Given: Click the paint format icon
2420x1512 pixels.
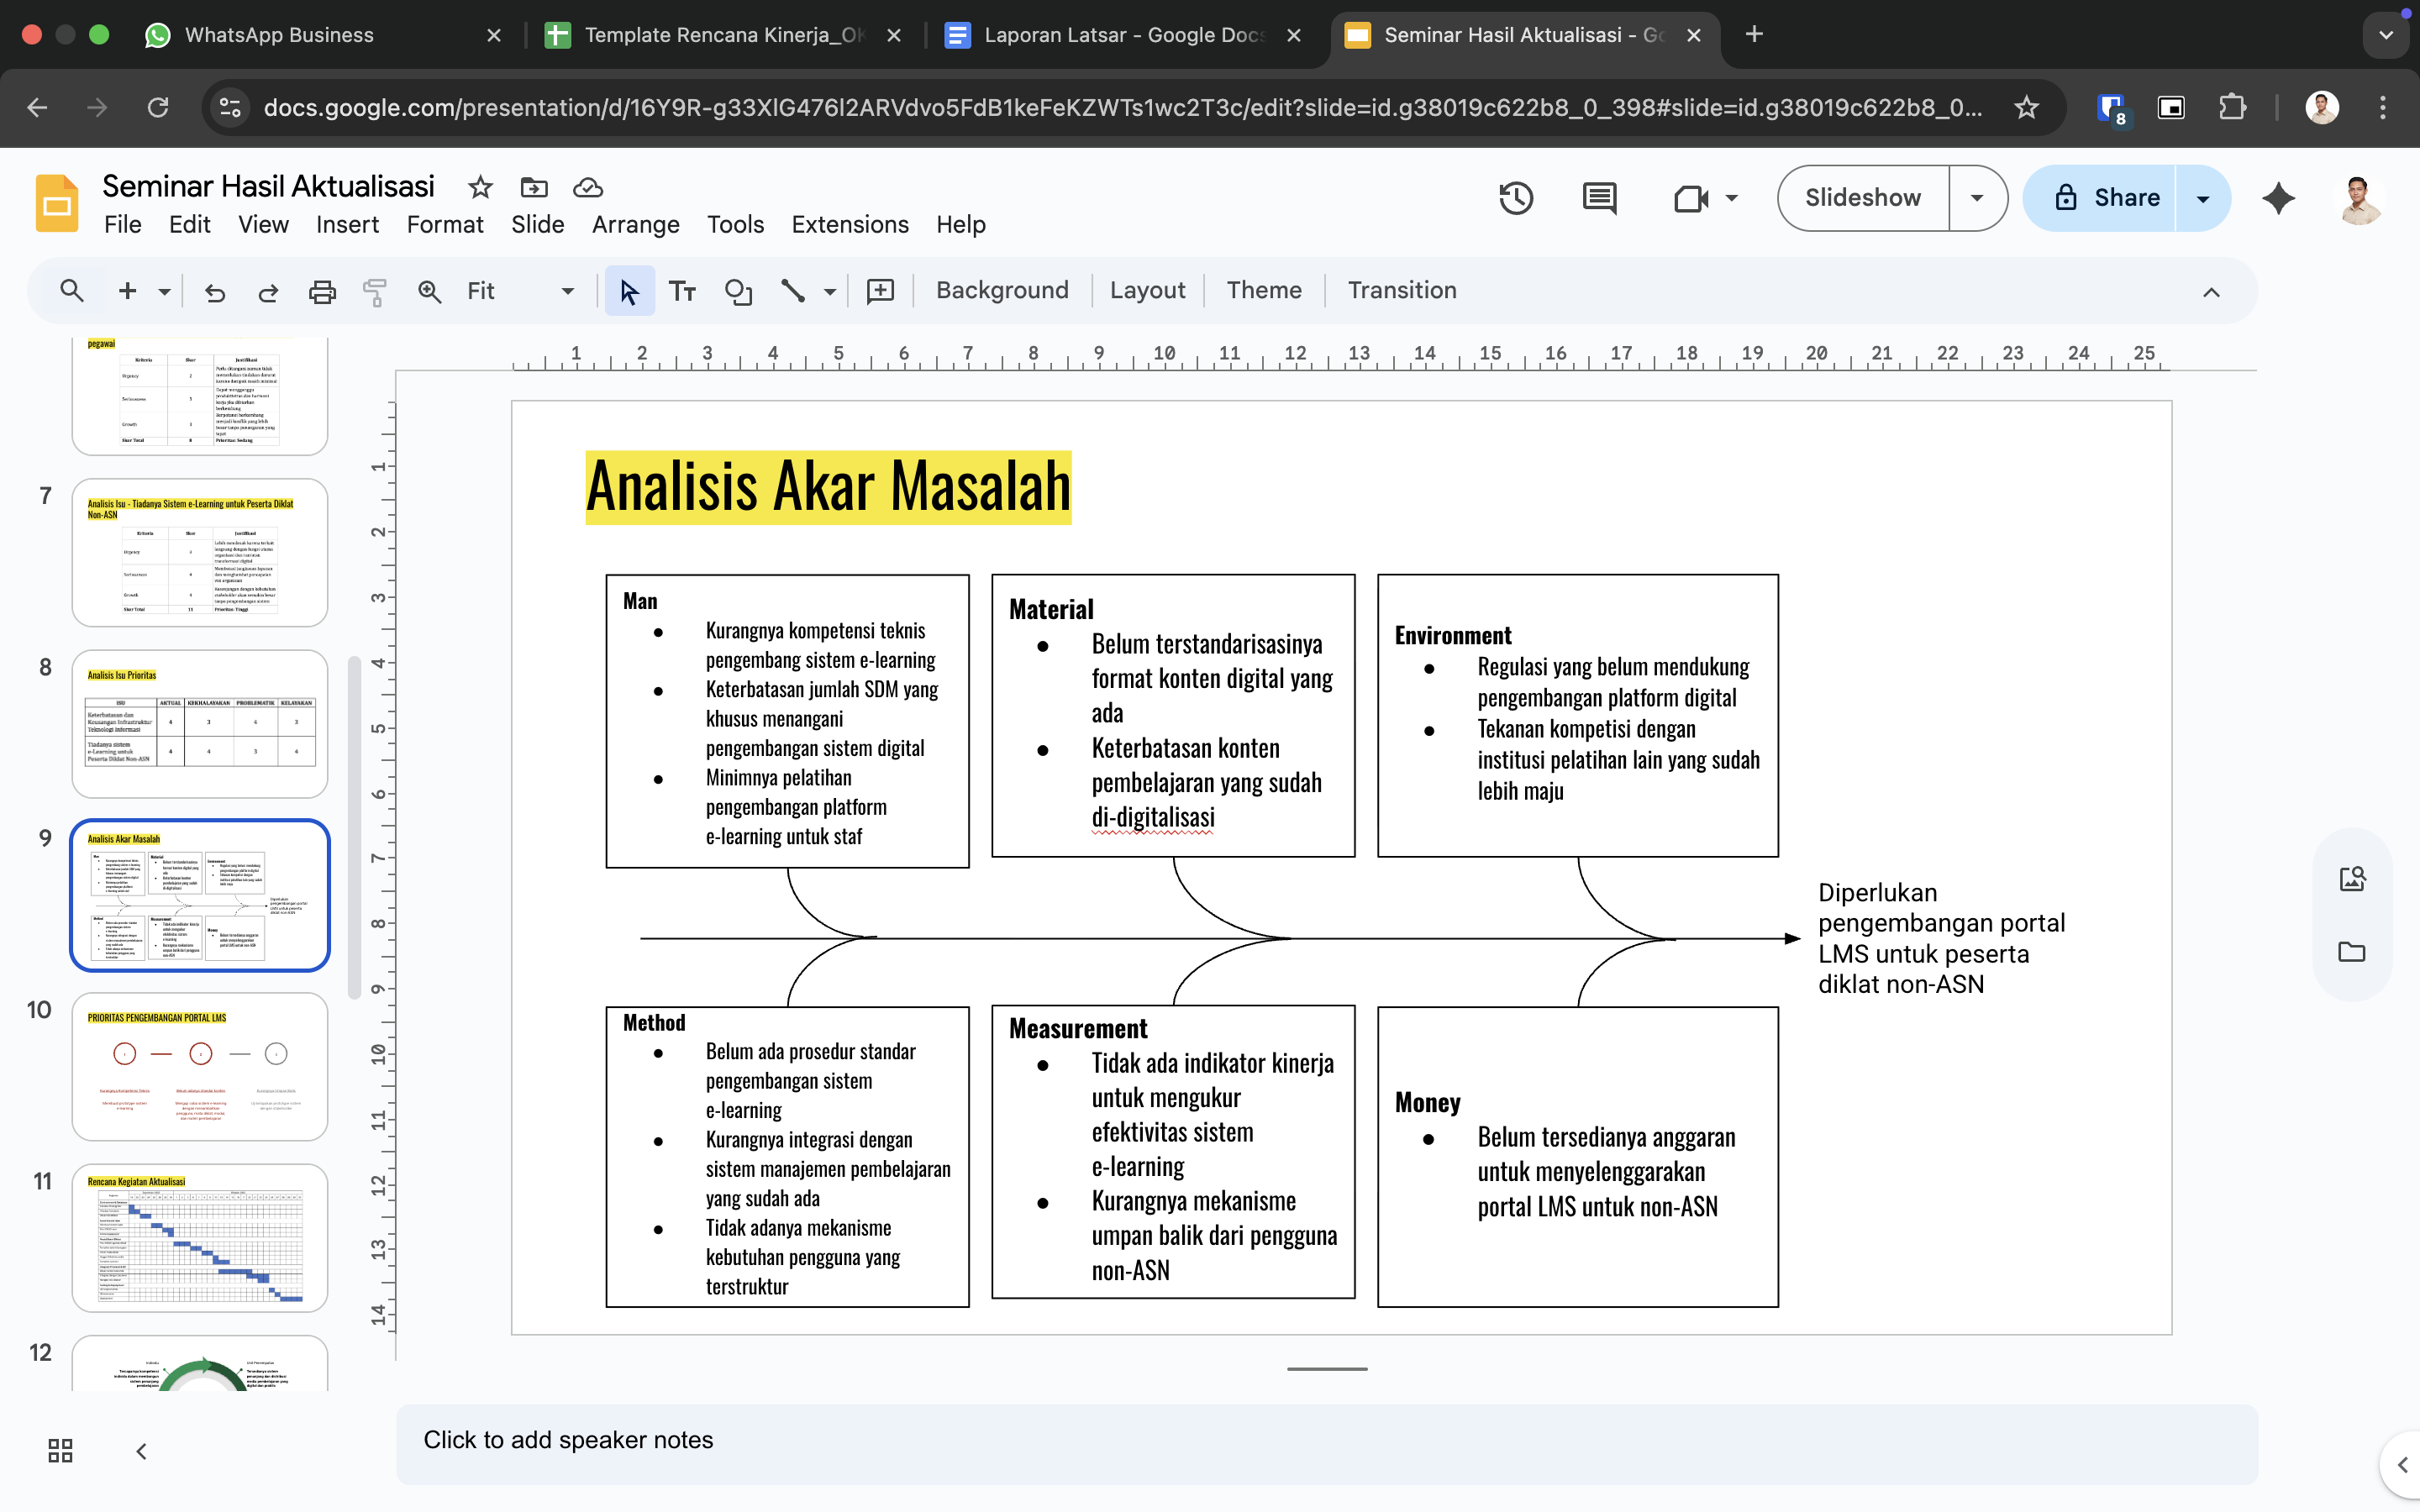Looking at the screenshot, I should [x=375, y=291].
